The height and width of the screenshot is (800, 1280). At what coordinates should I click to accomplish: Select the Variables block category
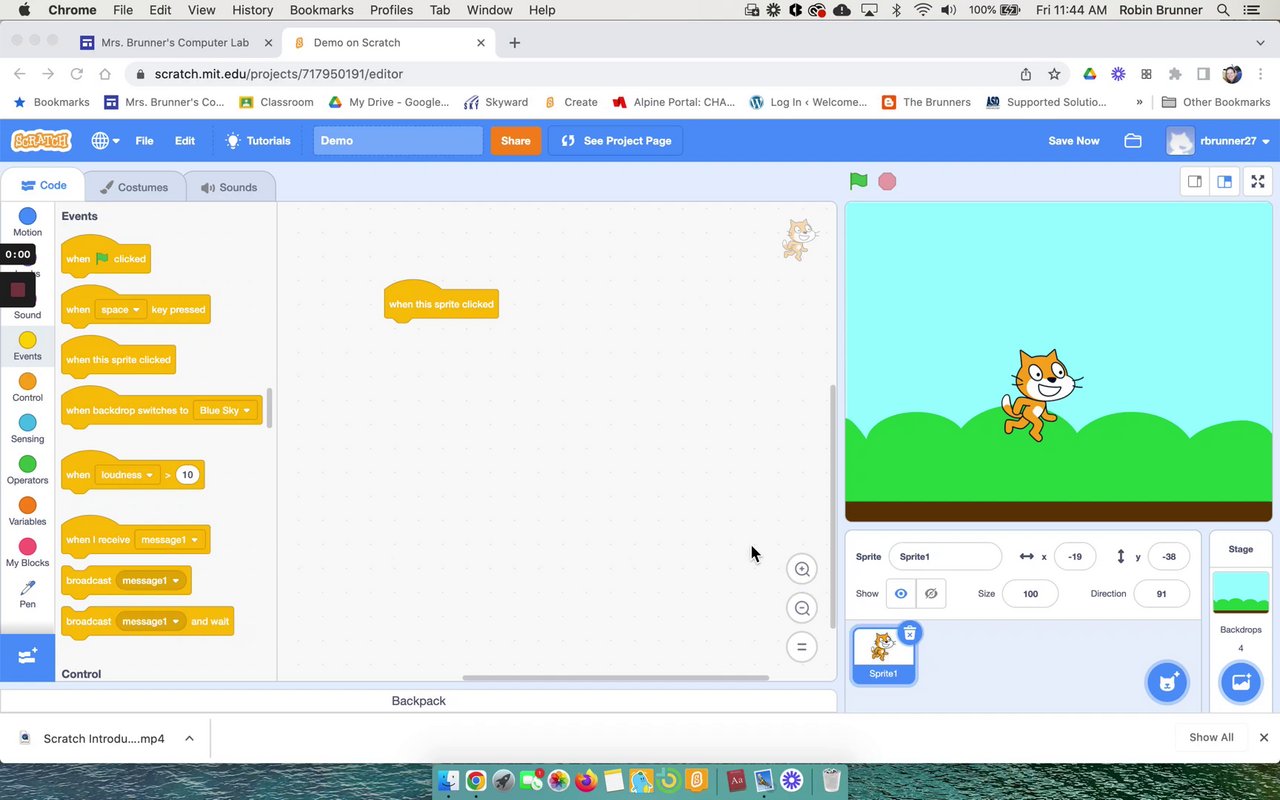(x=27, y=511)
